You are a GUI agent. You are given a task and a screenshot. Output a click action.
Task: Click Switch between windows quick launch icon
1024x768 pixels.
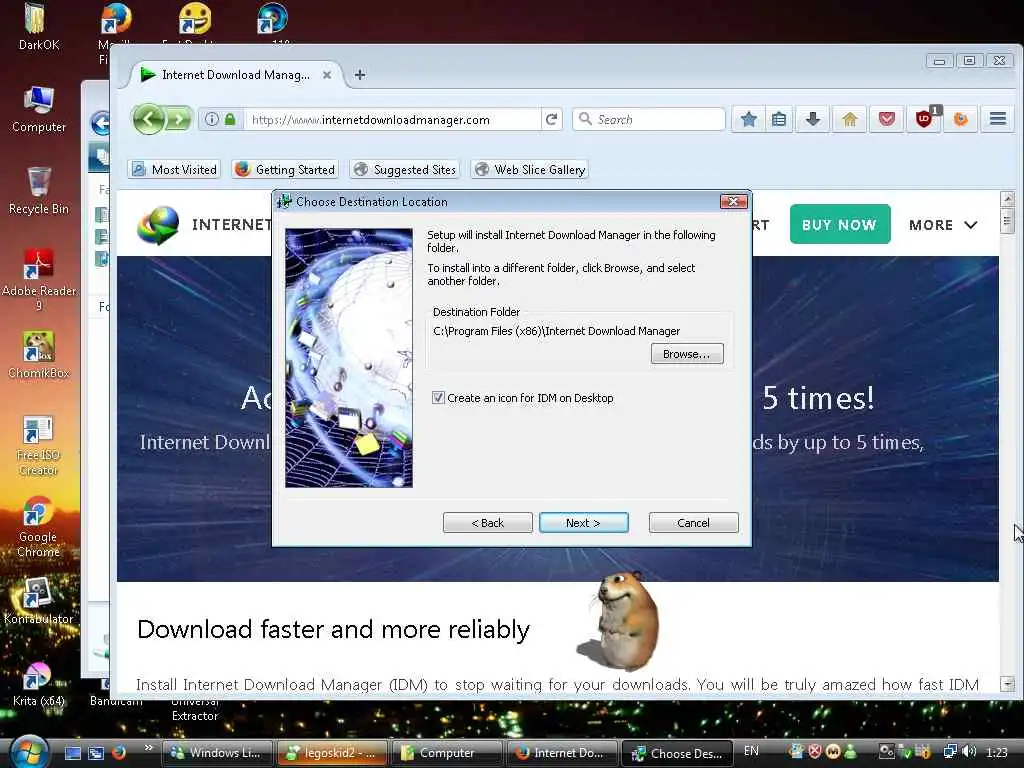pos(95,753)
